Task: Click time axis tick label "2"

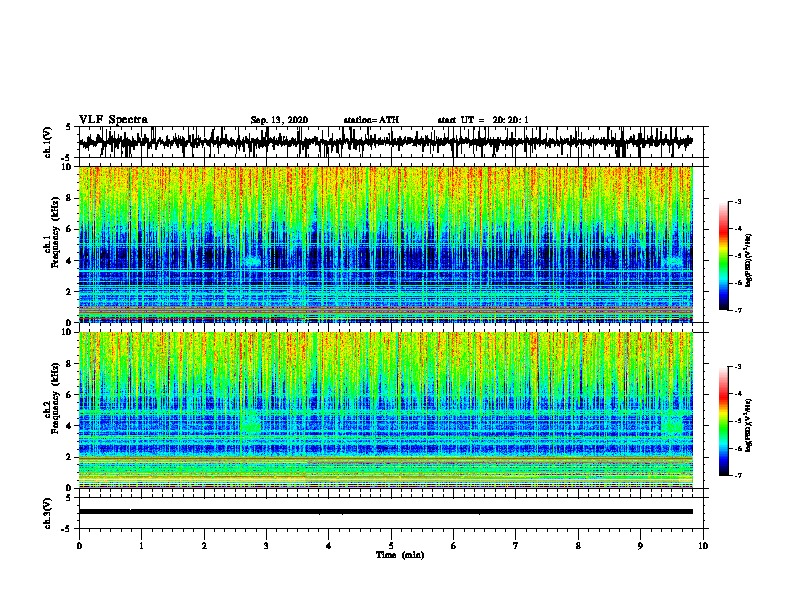Action: (x=204, y=546)
